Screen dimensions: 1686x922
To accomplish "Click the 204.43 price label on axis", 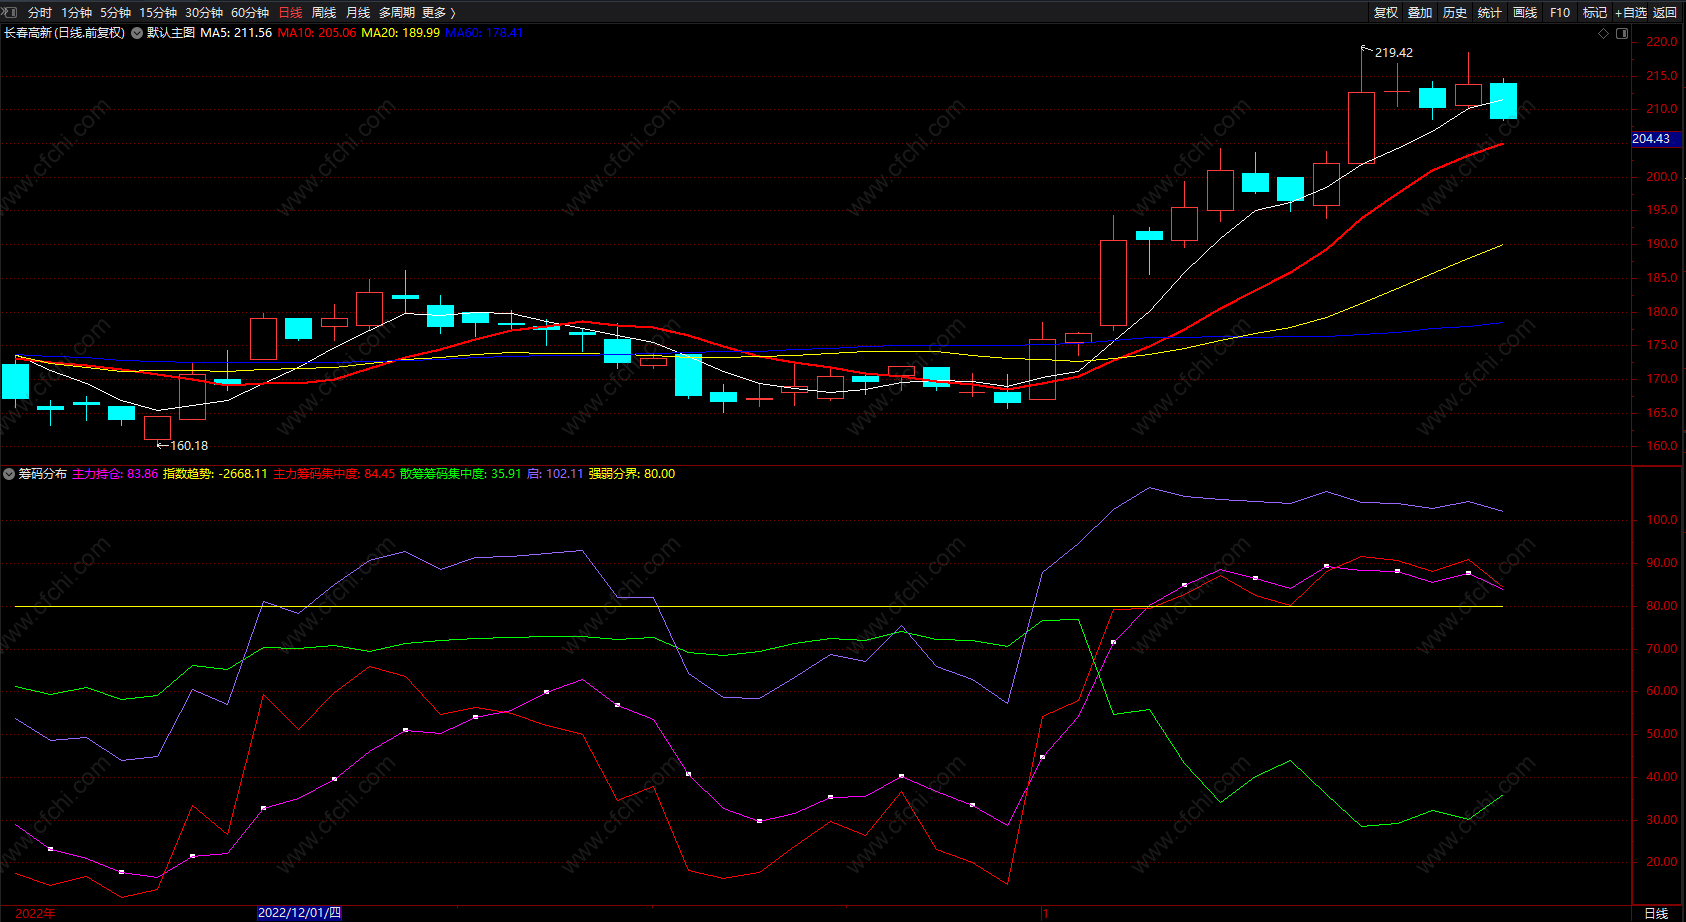I will click(1651, 139).
